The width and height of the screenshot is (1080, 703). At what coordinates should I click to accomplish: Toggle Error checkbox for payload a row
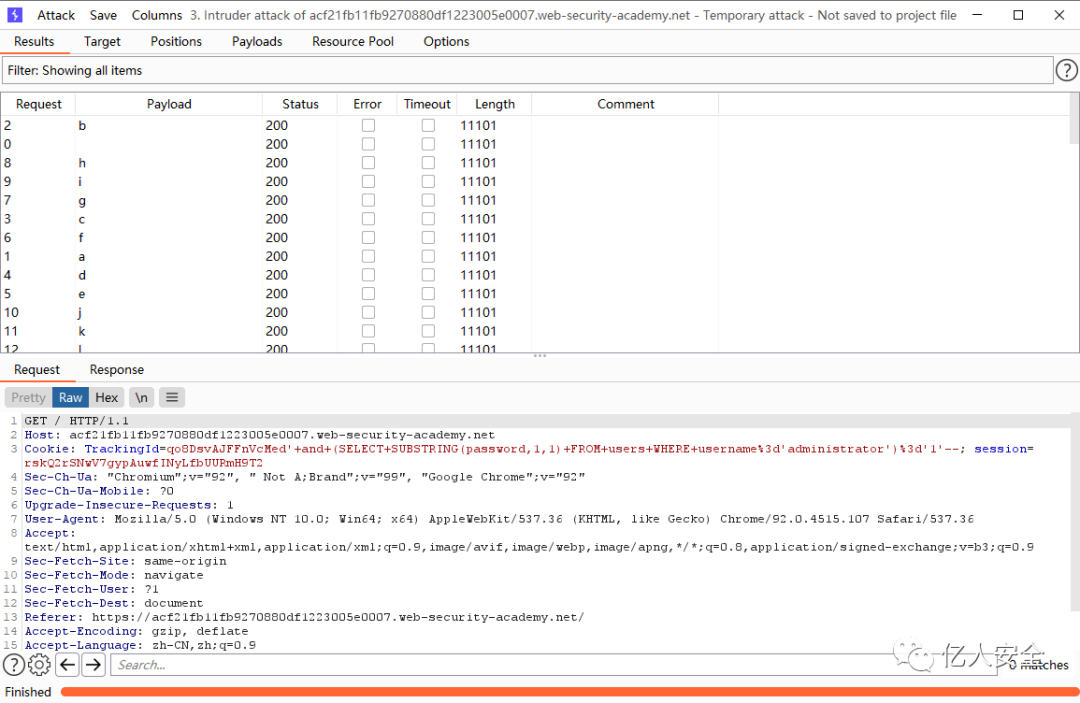368,256
